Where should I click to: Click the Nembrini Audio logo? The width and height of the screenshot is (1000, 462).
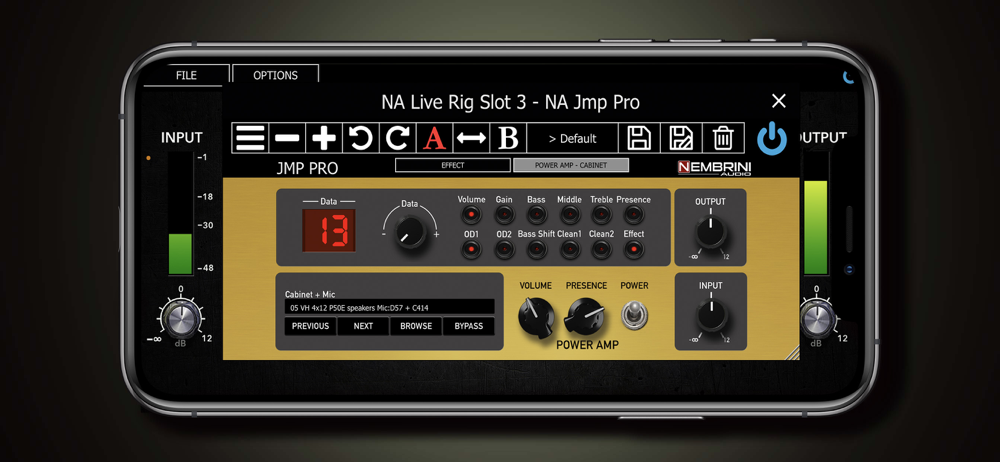click(x=714, y=168)
